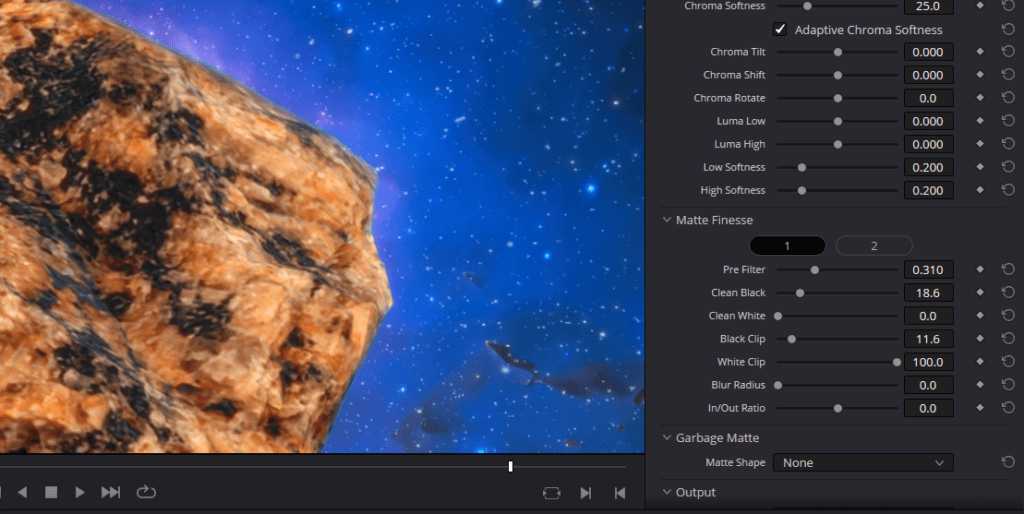Toggle keyframe diamond for High Softness

click(x=980, y=190)
